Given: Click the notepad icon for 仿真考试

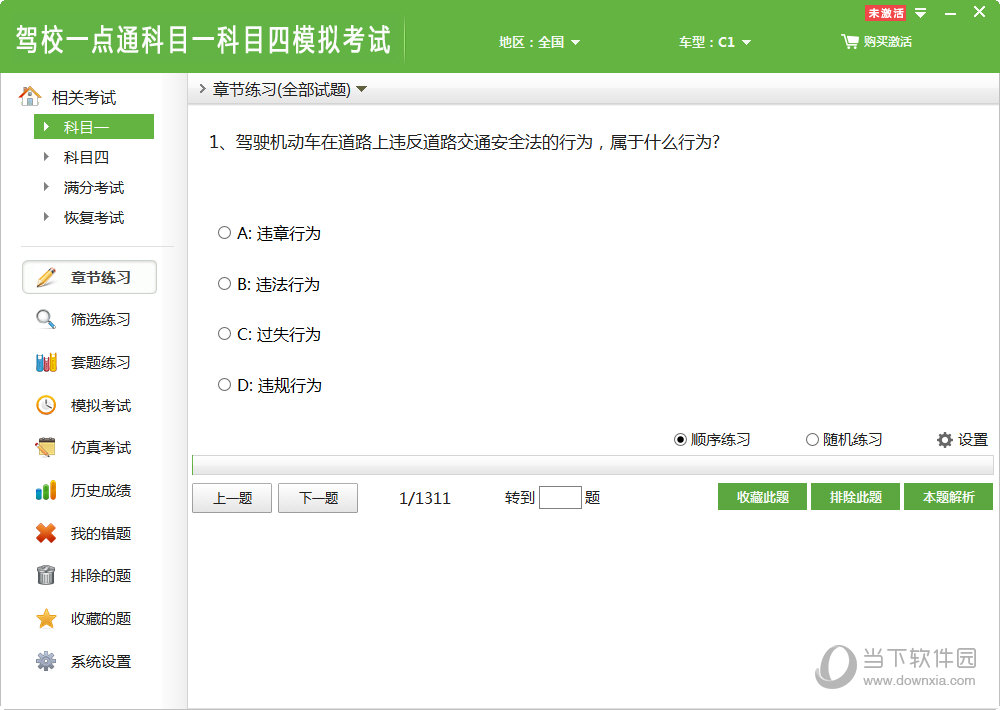Looking at the screenshot, I should 46,447.
